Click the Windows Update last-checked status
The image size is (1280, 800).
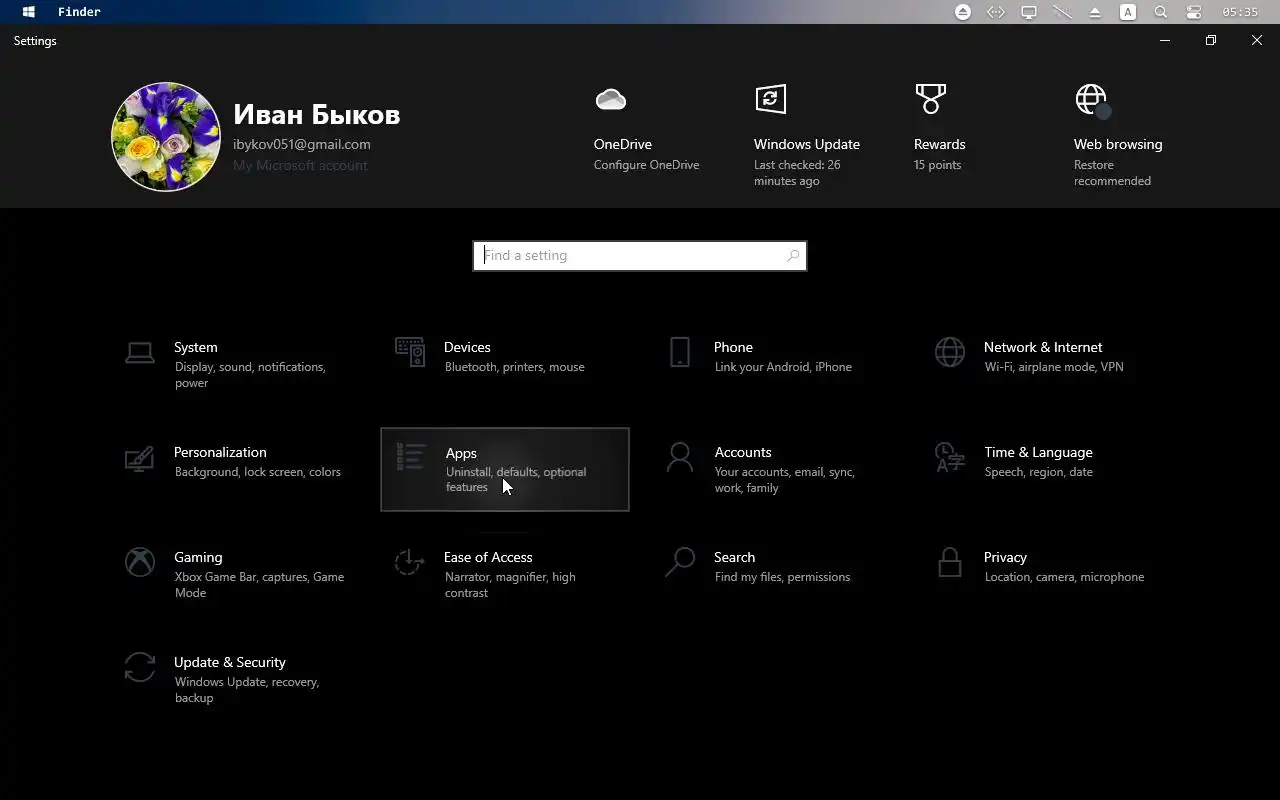[797, 173]
